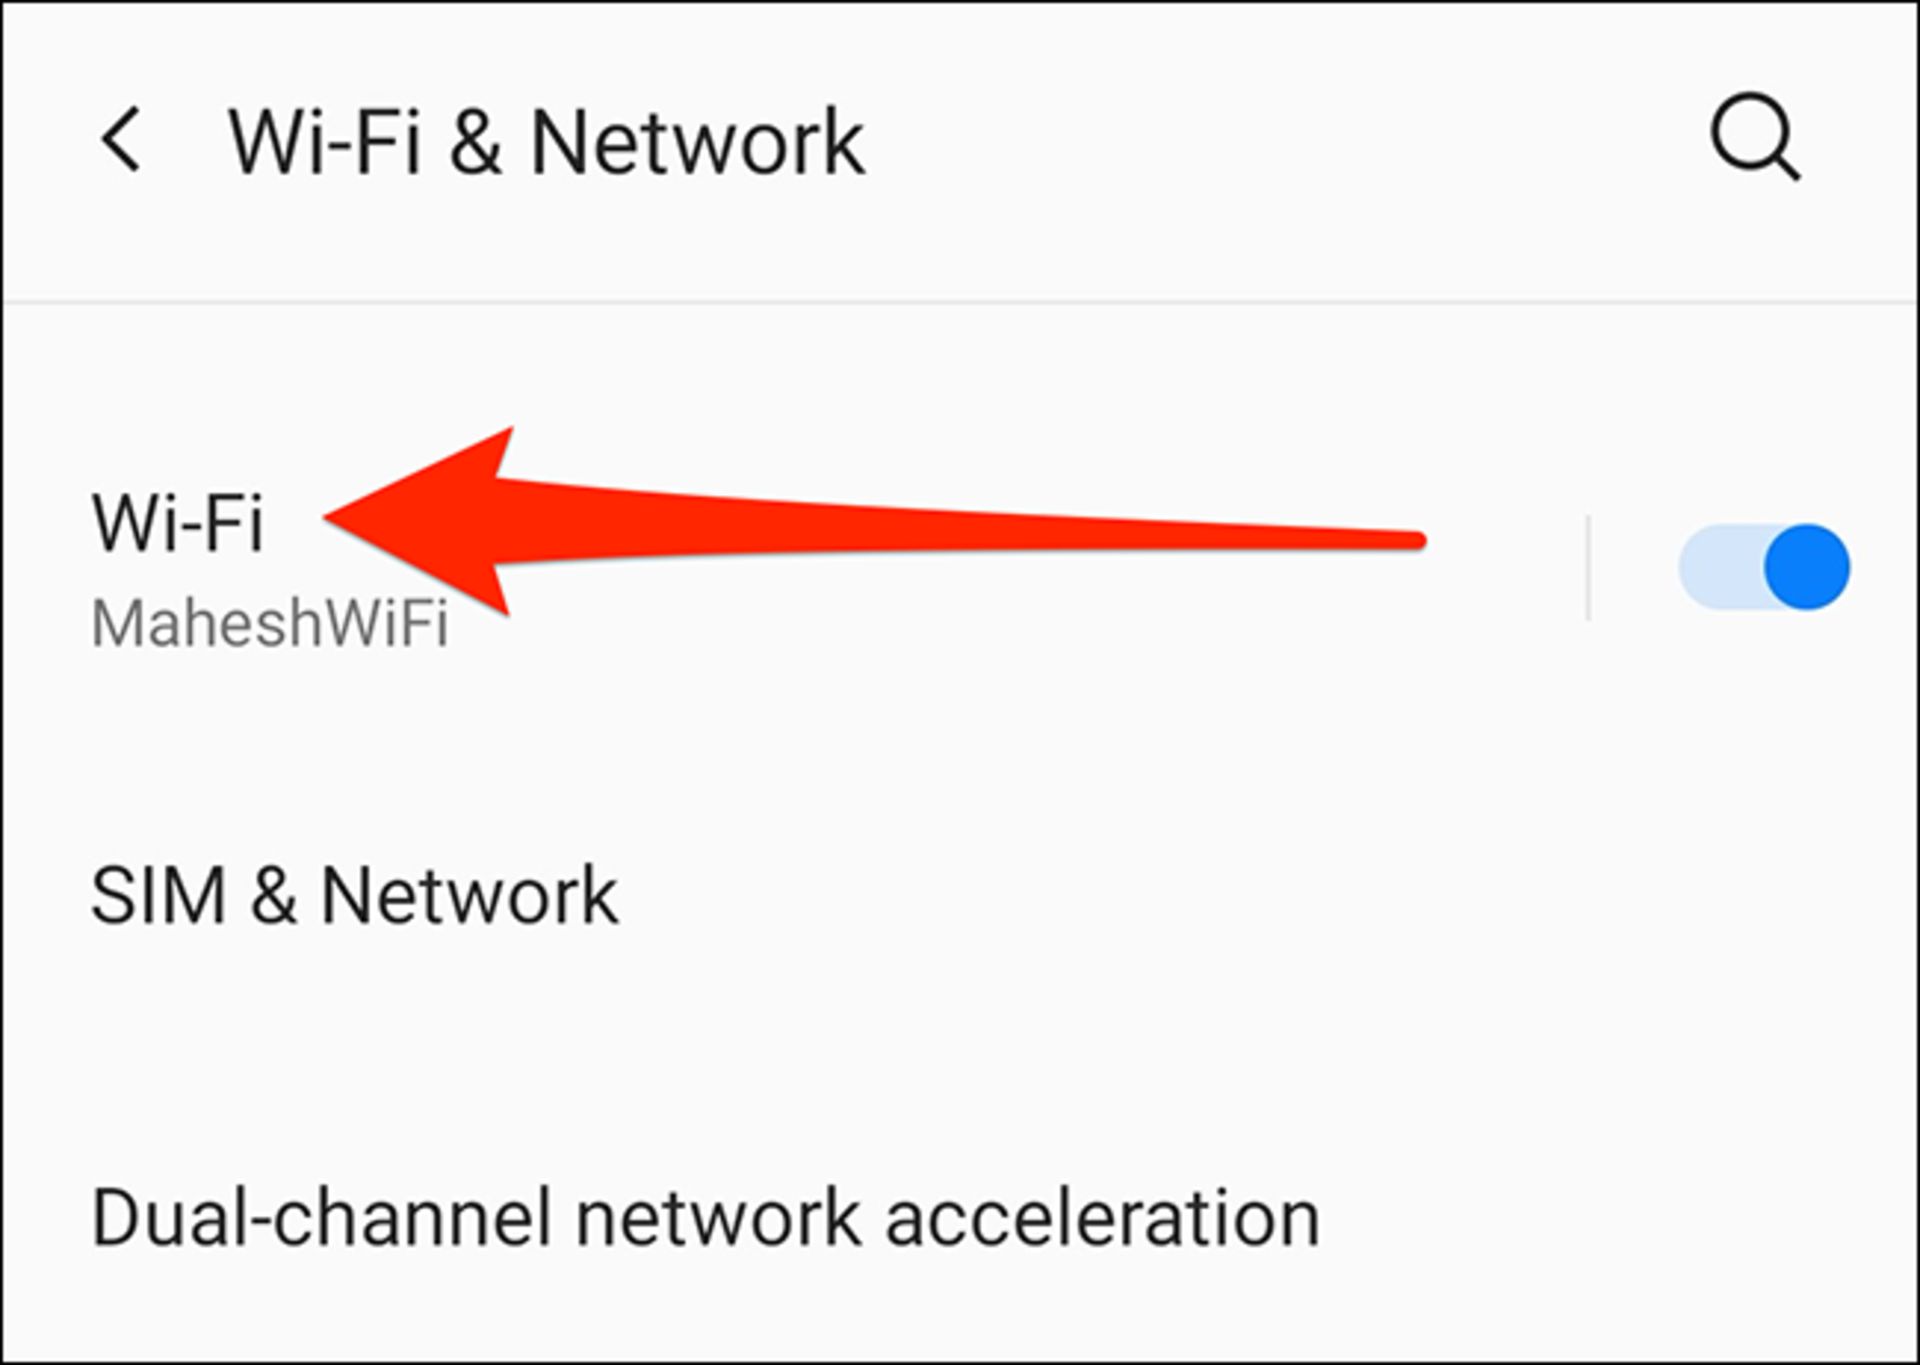Tap the vertical divider beside the Wi-Fi toggle

pos(1588,567)
